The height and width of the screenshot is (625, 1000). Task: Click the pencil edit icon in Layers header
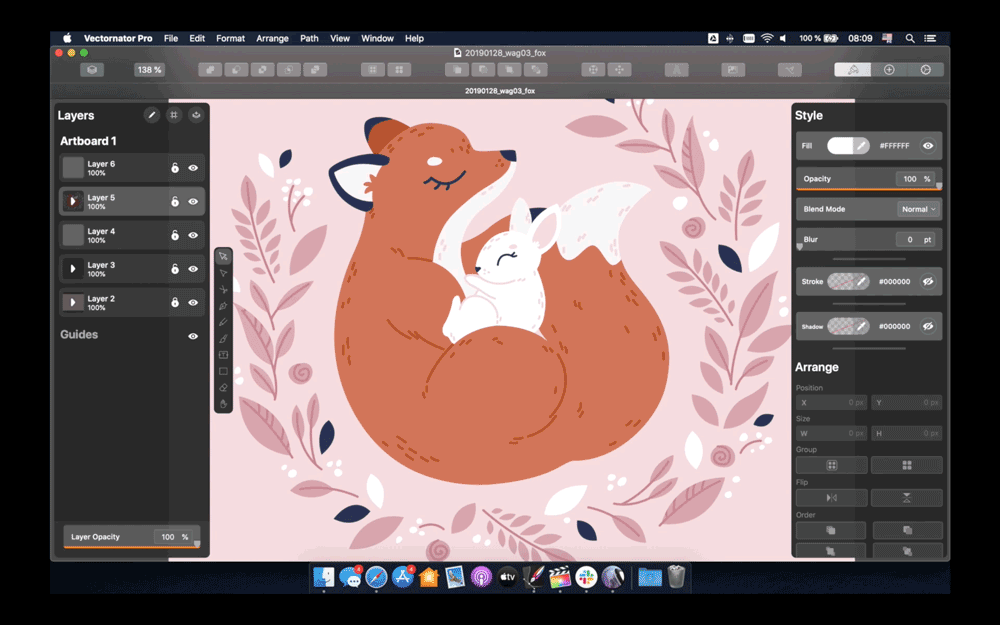pyautogui.click(x=151, y=115)
